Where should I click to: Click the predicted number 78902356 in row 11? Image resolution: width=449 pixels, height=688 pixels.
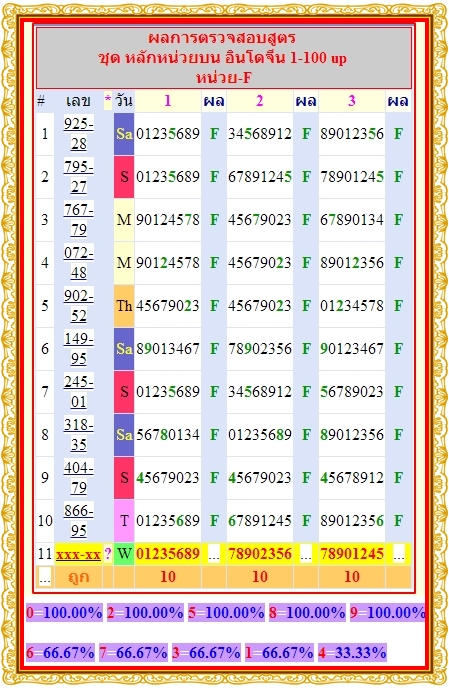pos(260,554)
